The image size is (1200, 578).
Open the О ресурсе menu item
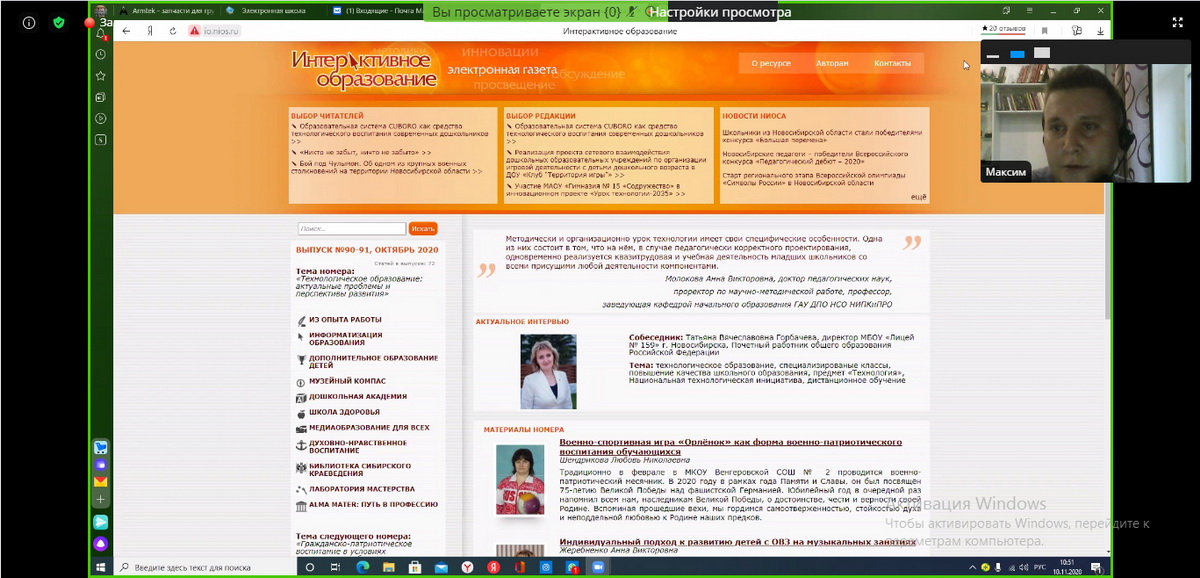(770, 63)
